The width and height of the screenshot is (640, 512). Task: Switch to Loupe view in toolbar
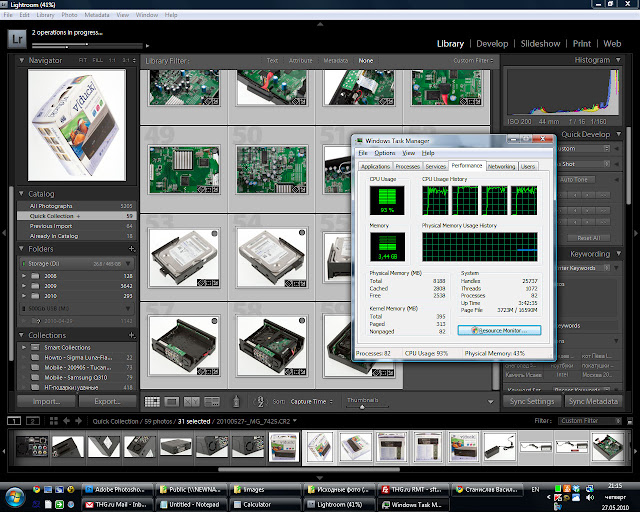coord(171,402)
